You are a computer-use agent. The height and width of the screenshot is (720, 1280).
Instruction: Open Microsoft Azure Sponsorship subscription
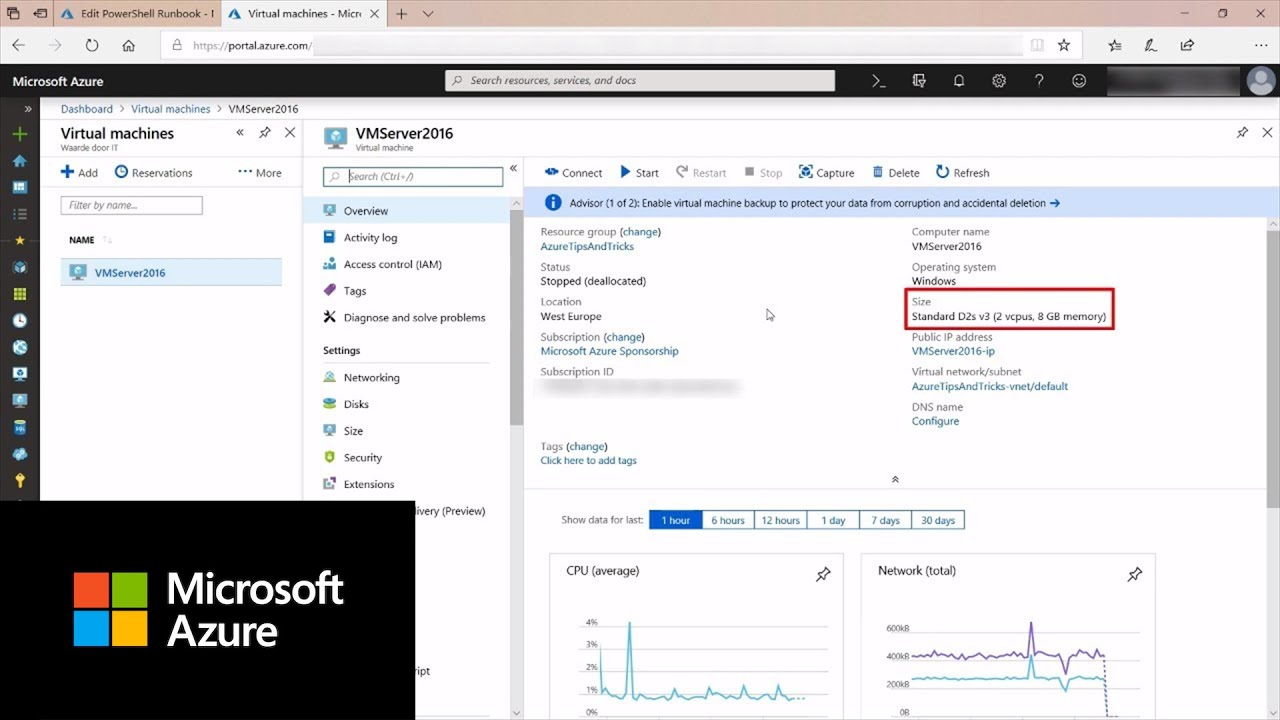click(609, 351)
